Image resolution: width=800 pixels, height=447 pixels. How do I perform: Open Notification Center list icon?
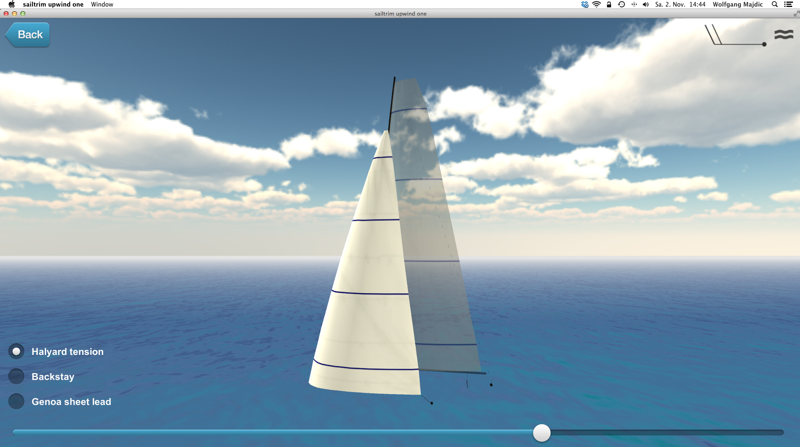[788, 4]
